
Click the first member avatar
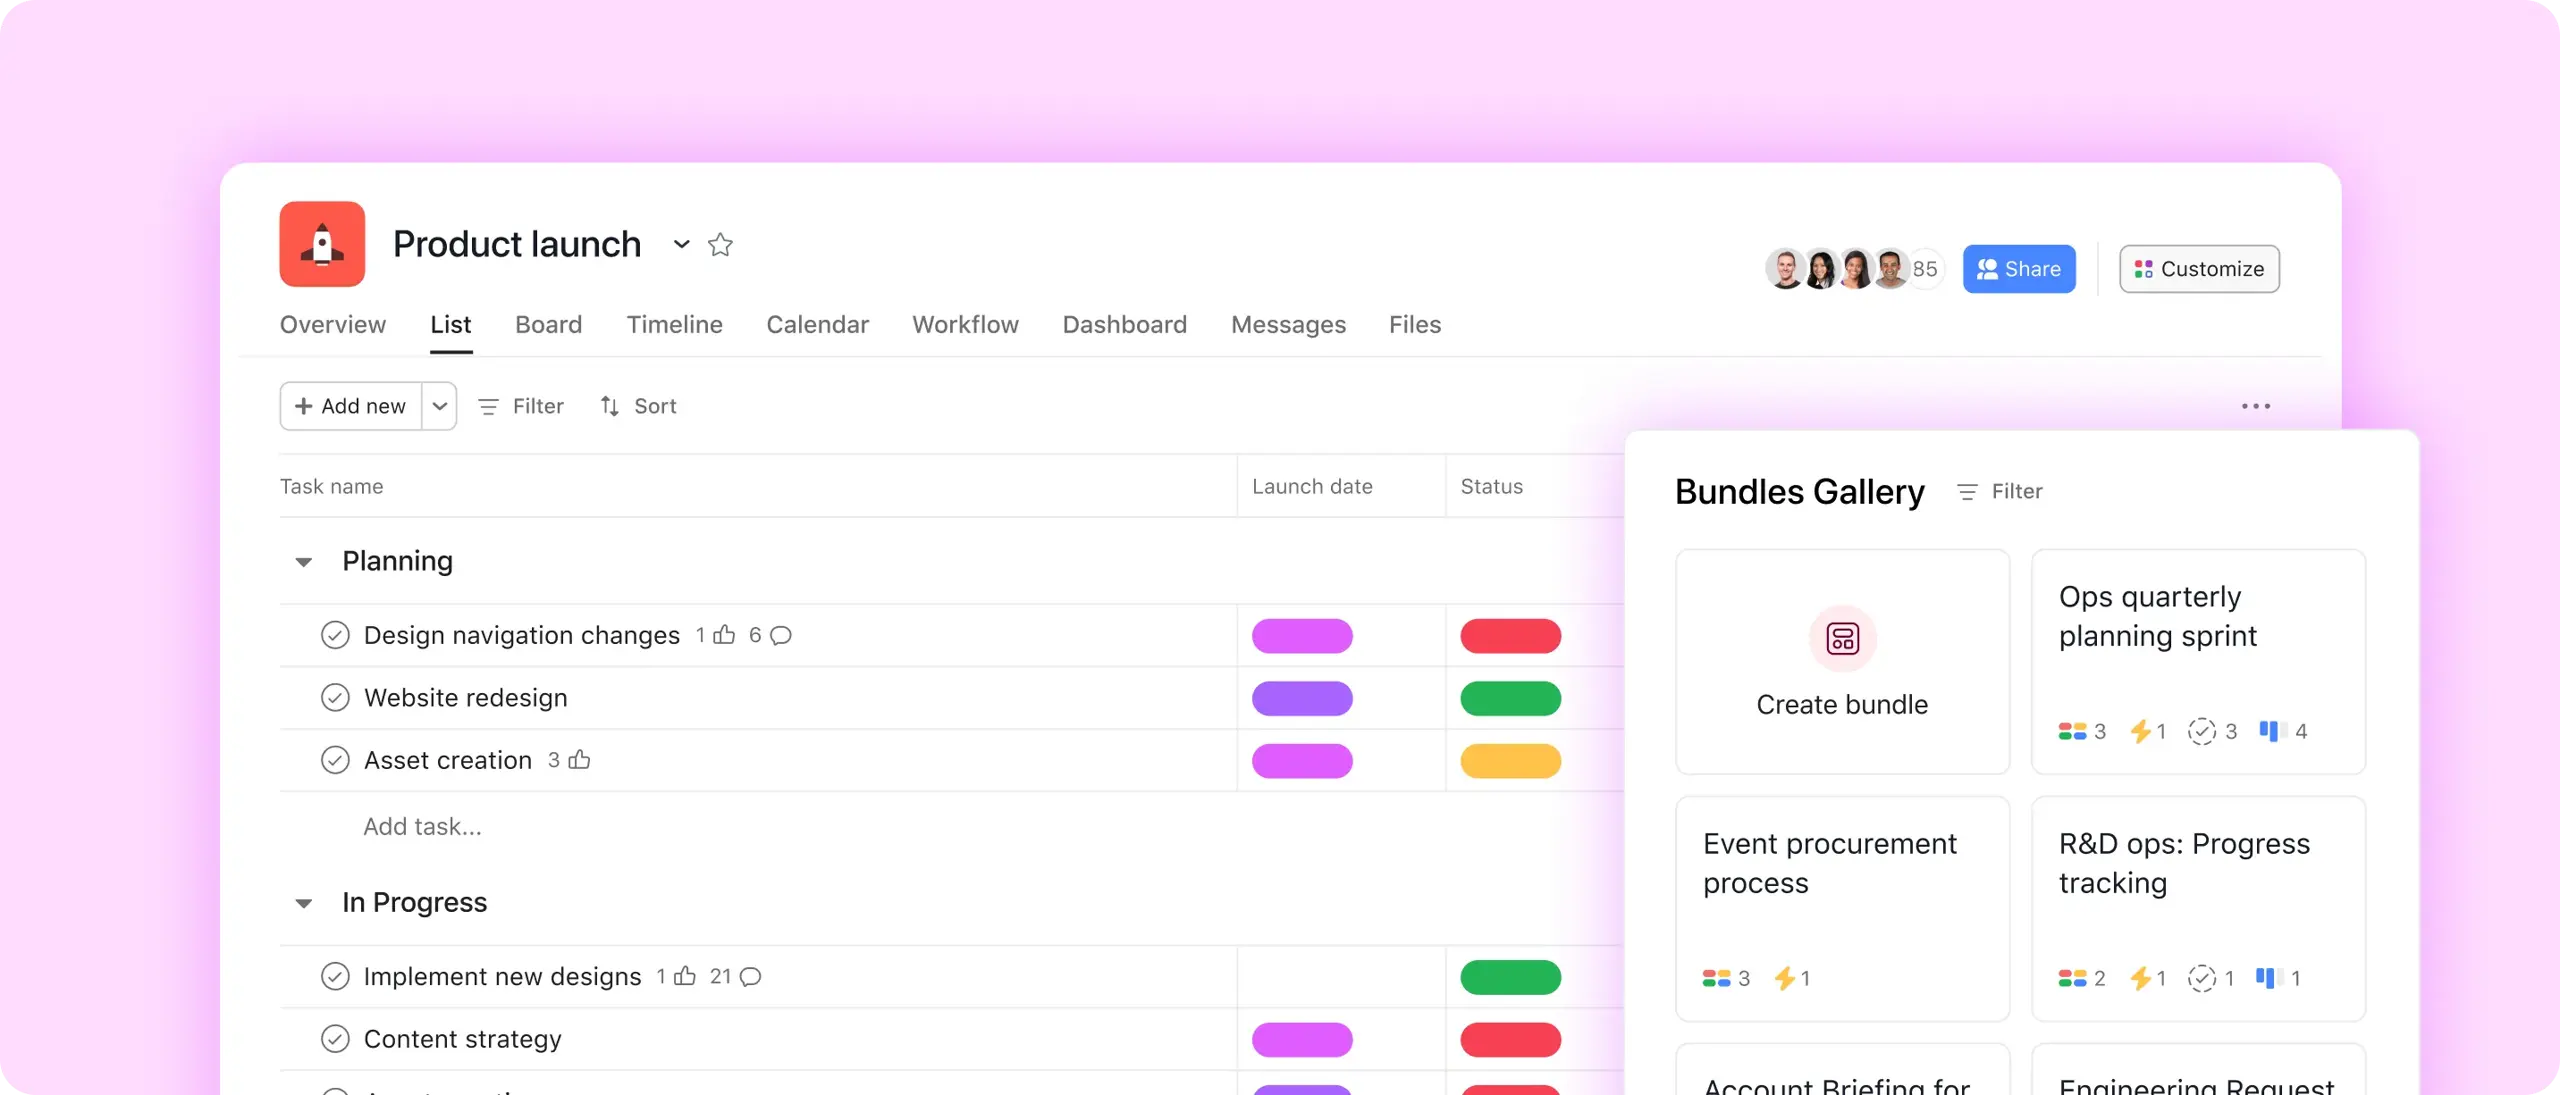(1784, 269)
